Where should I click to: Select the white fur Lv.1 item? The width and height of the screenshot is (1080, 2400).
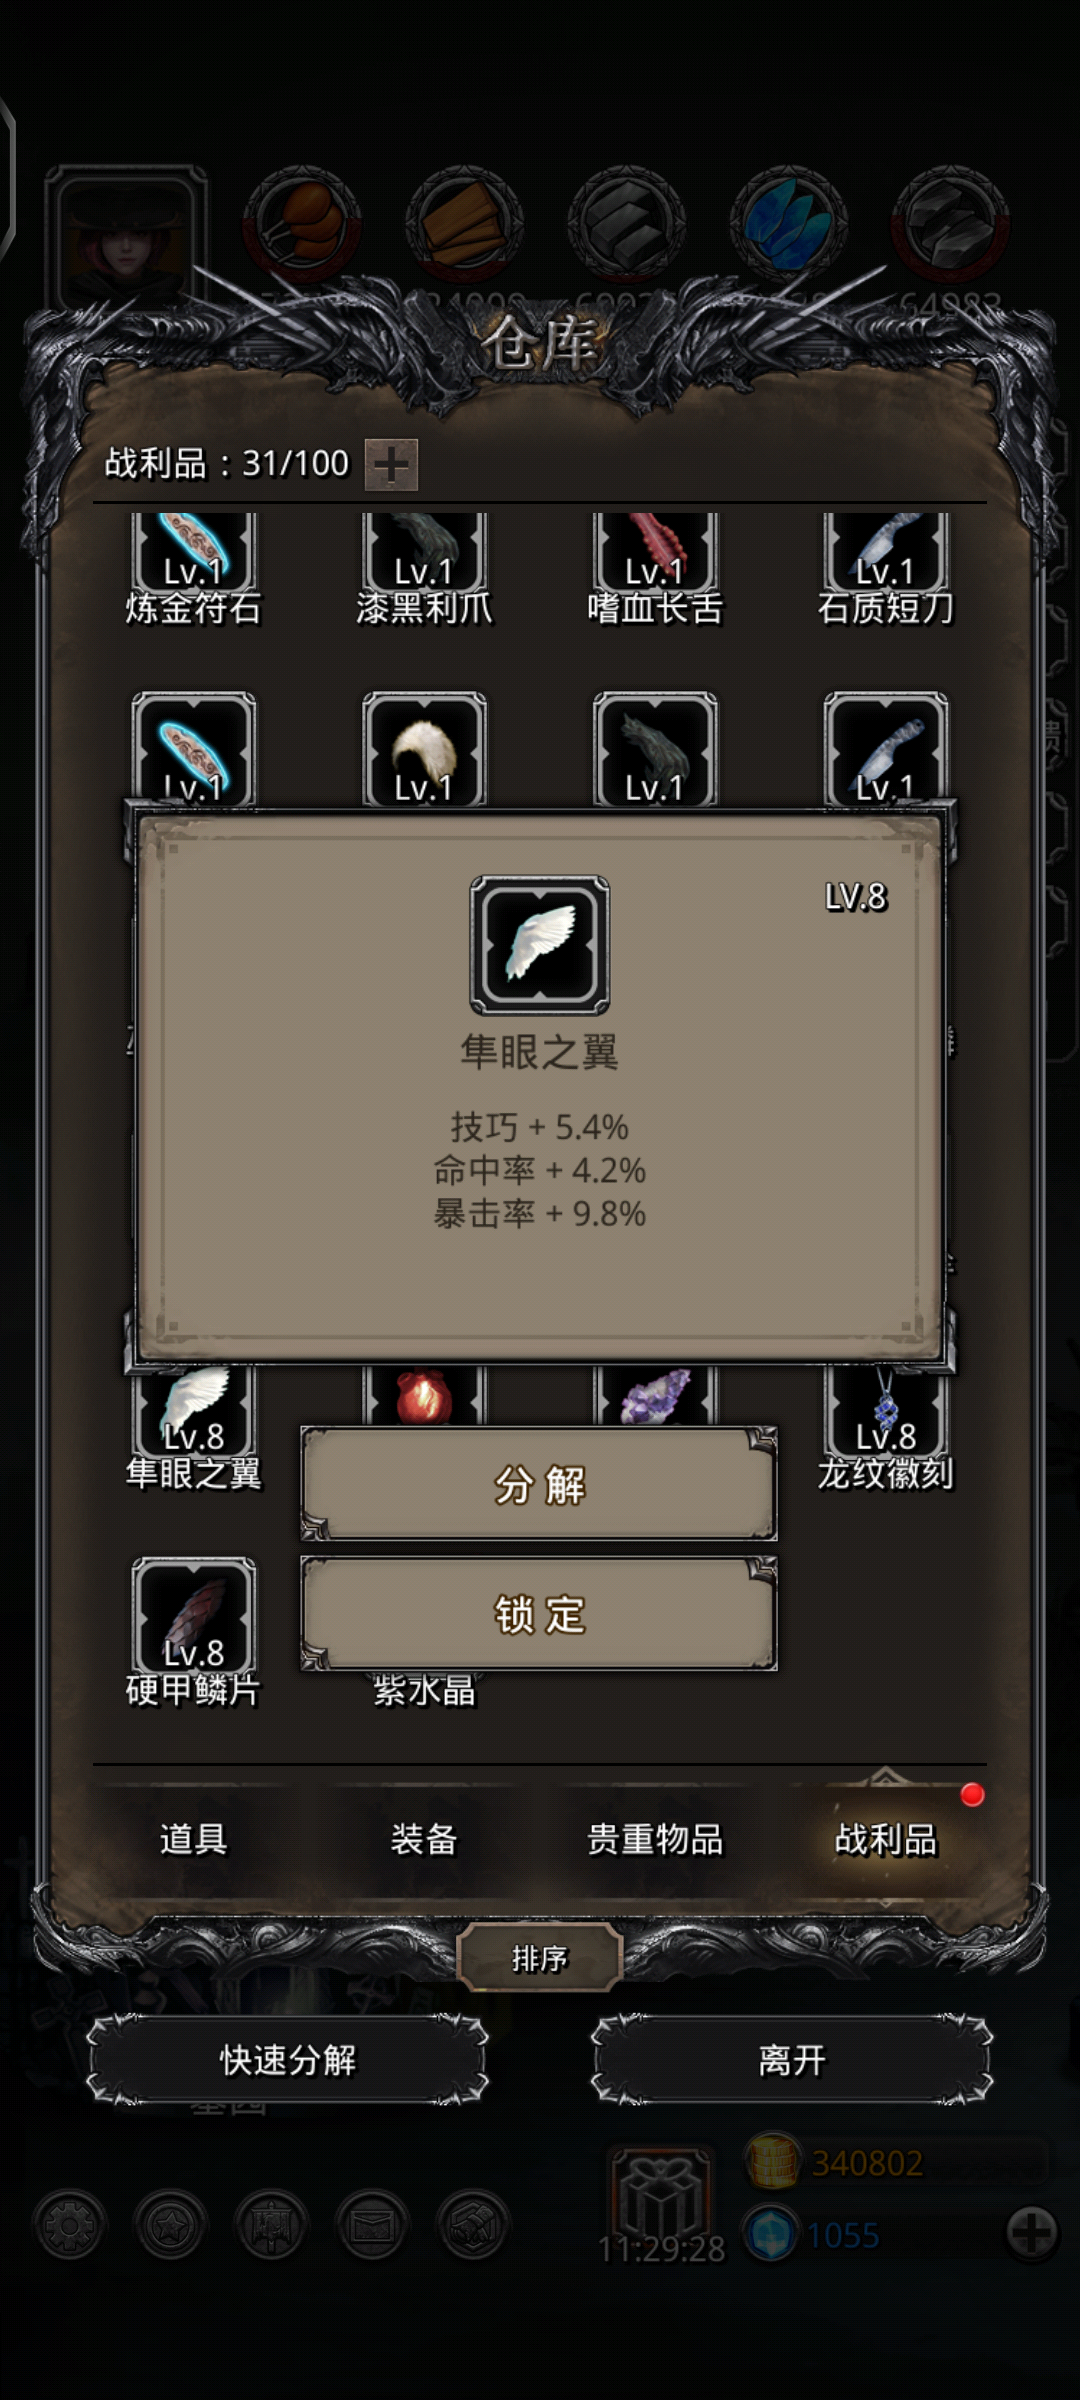tap(424, 748)
